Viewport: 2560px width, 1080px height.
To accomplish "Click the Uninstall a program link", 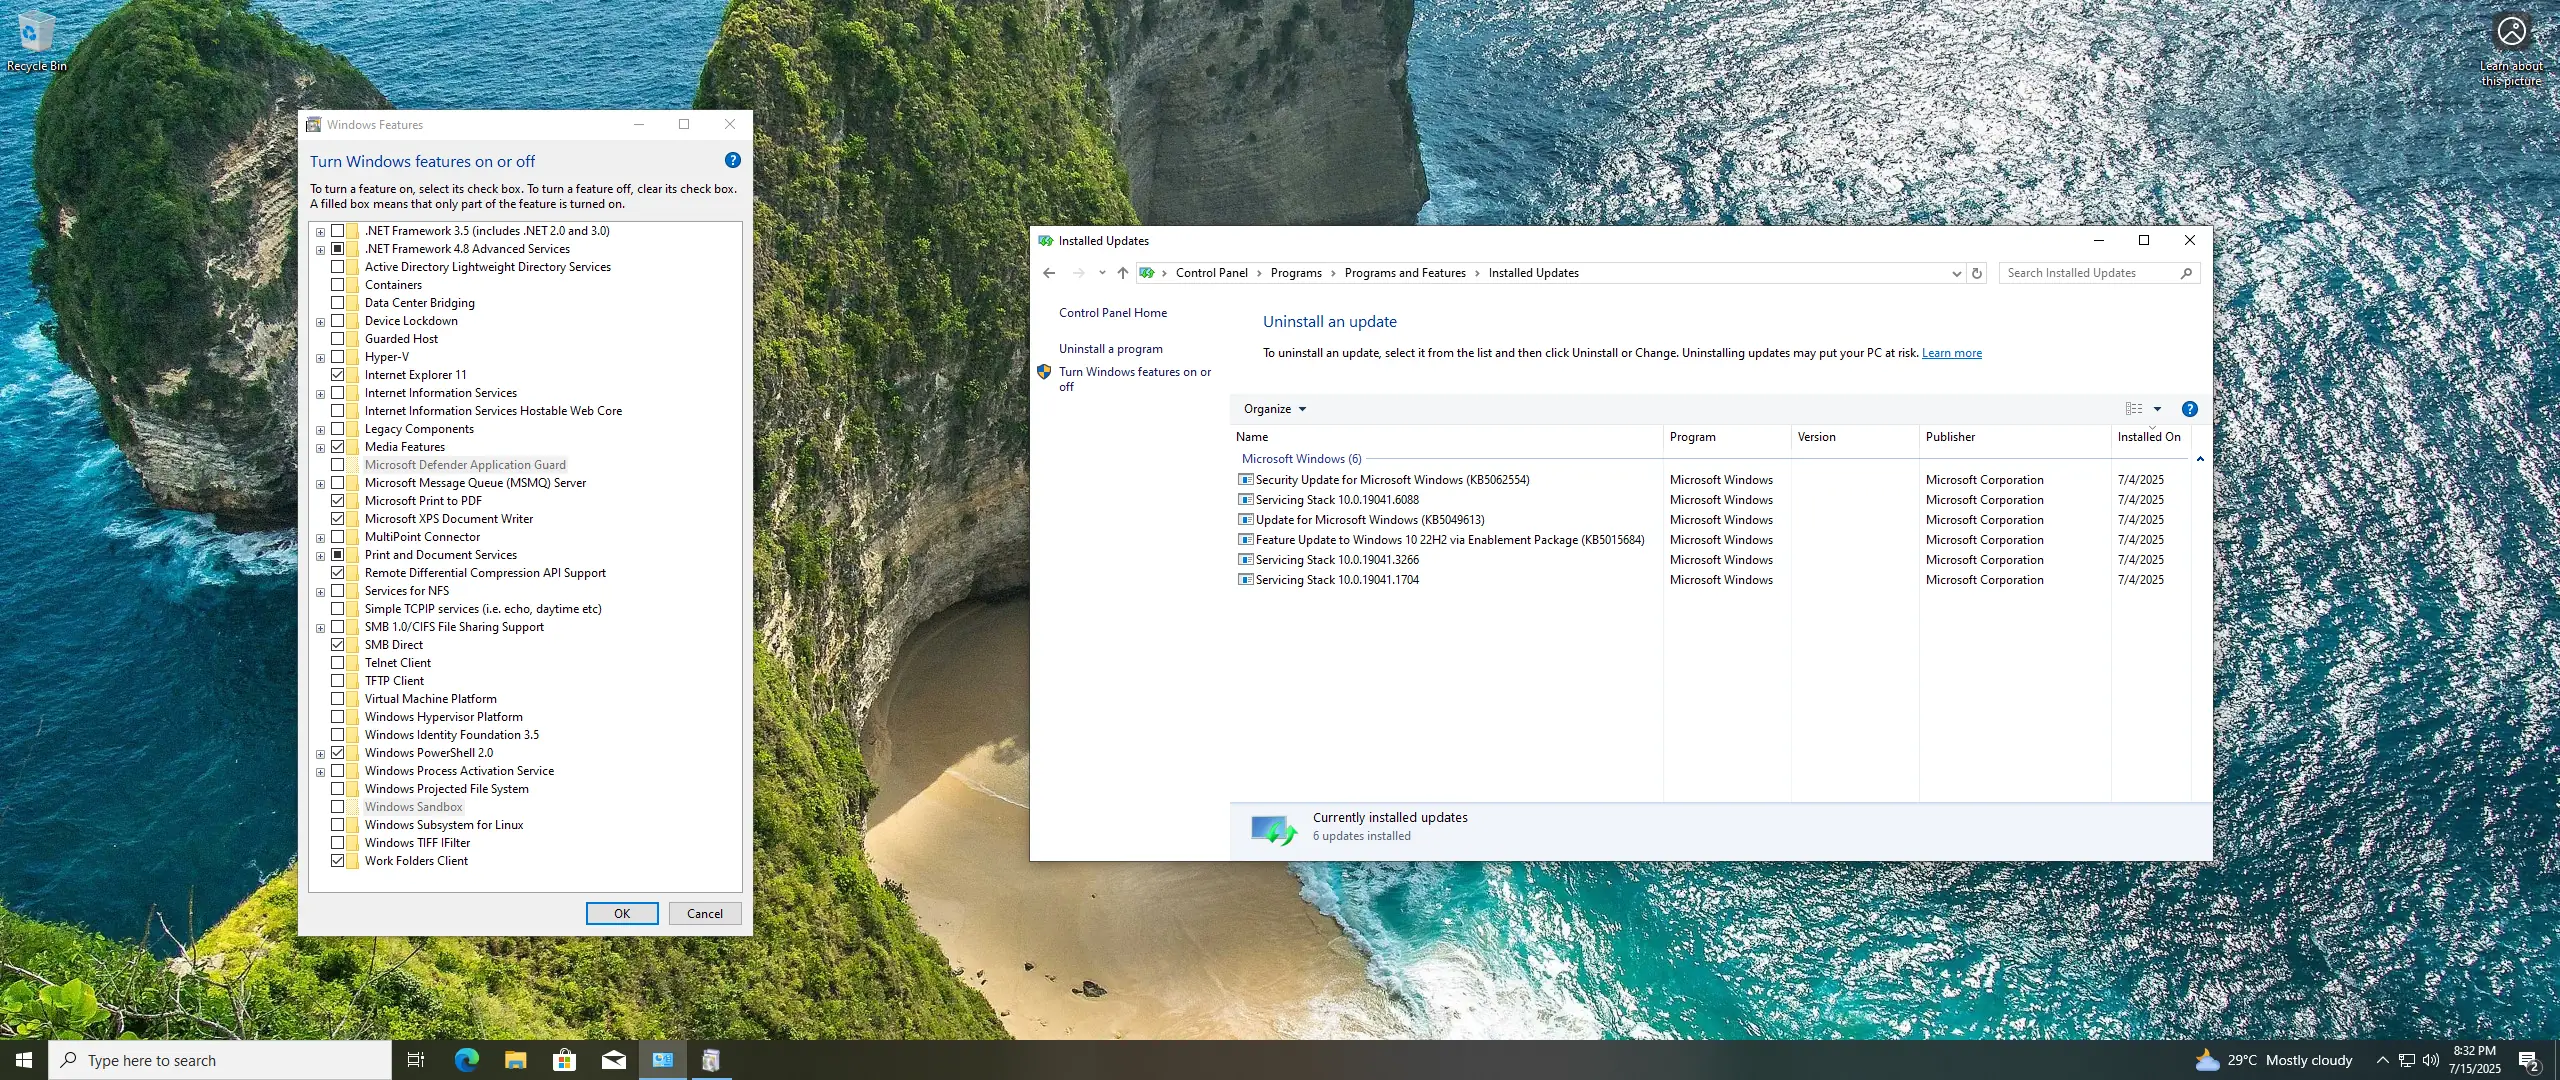I will pyautogui.click(x=1110, y=349).
